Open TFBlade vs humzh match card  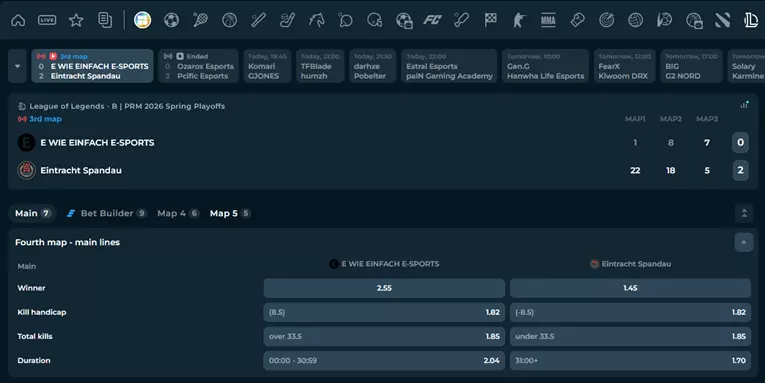[320, 66]
